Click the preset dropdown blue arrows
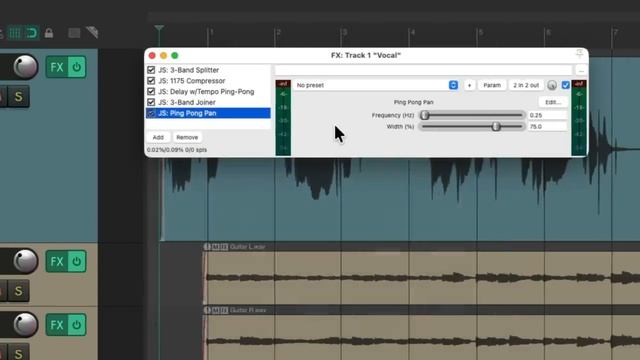This screenshot has width=640, height=360. 453,85
